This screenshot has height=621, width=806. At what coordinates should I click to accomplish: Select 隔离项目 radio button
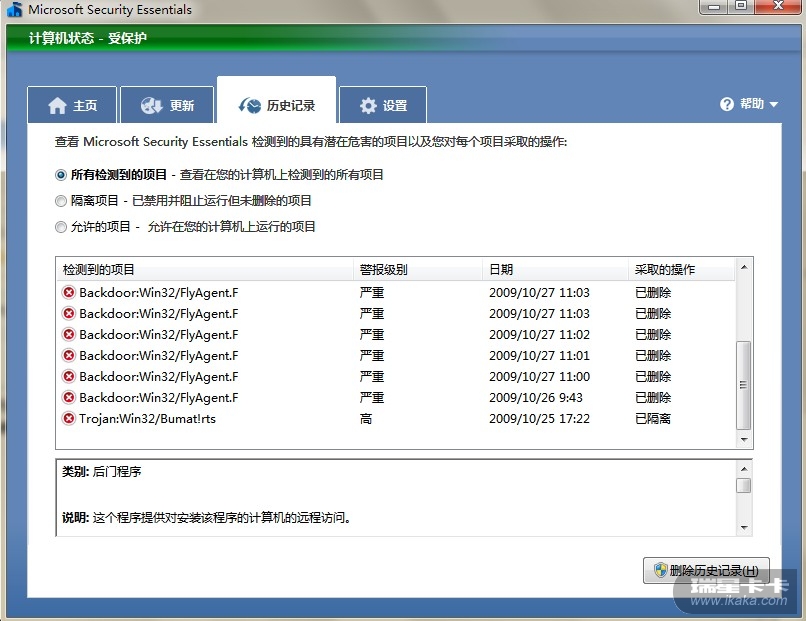pos(61,201)
